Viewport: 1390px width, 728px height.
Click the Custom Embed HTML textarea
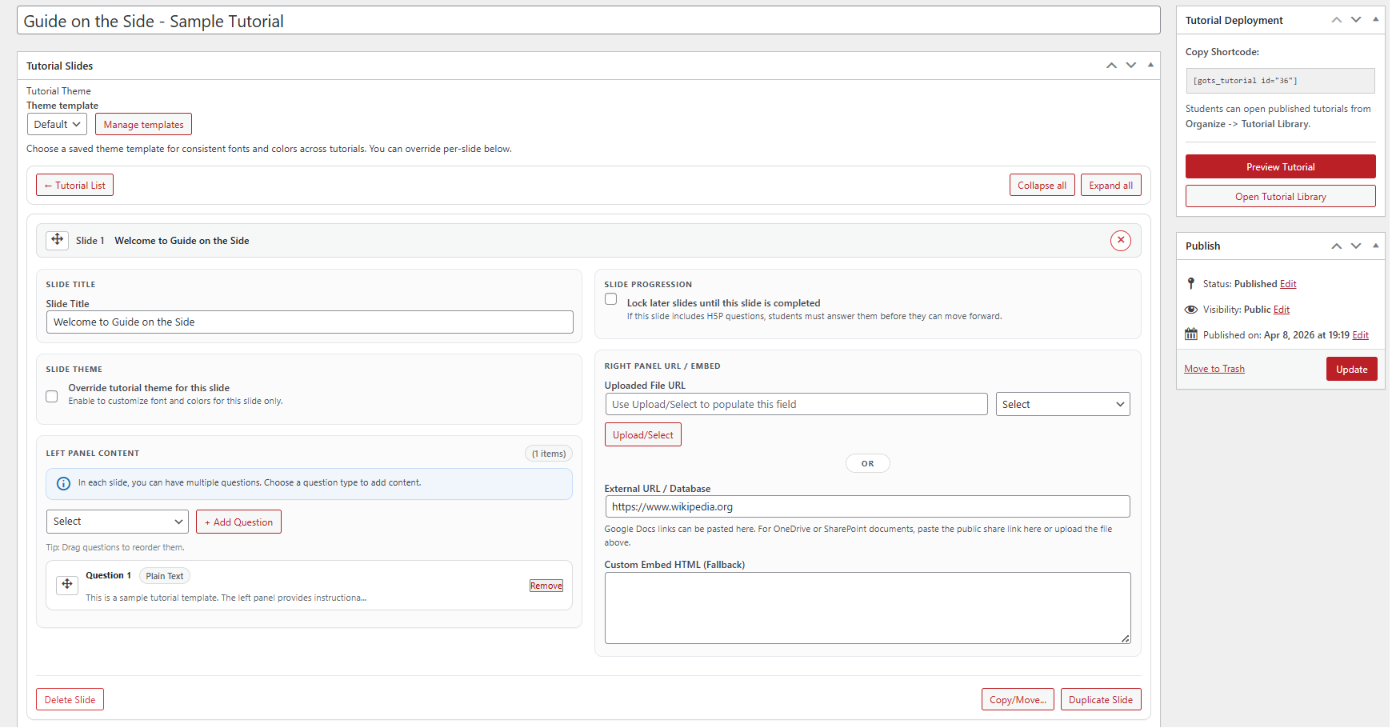[868, 608]
